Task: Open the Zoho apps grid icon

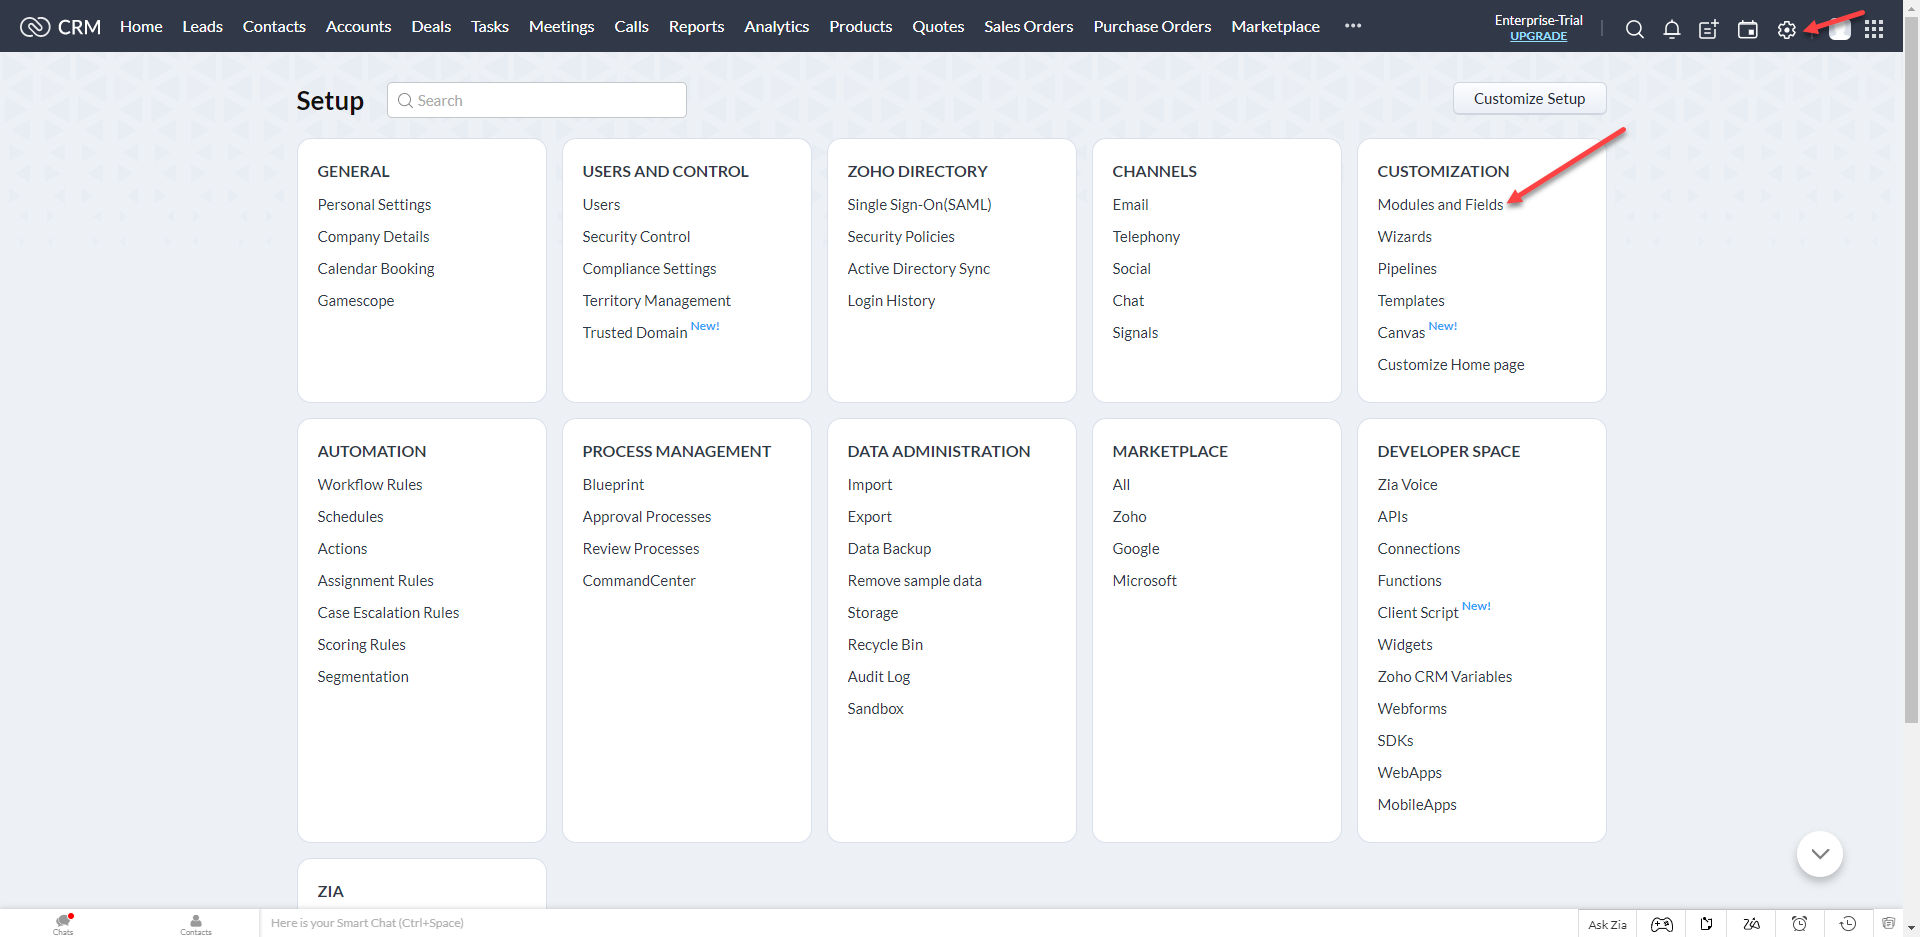Action: 1874,29
